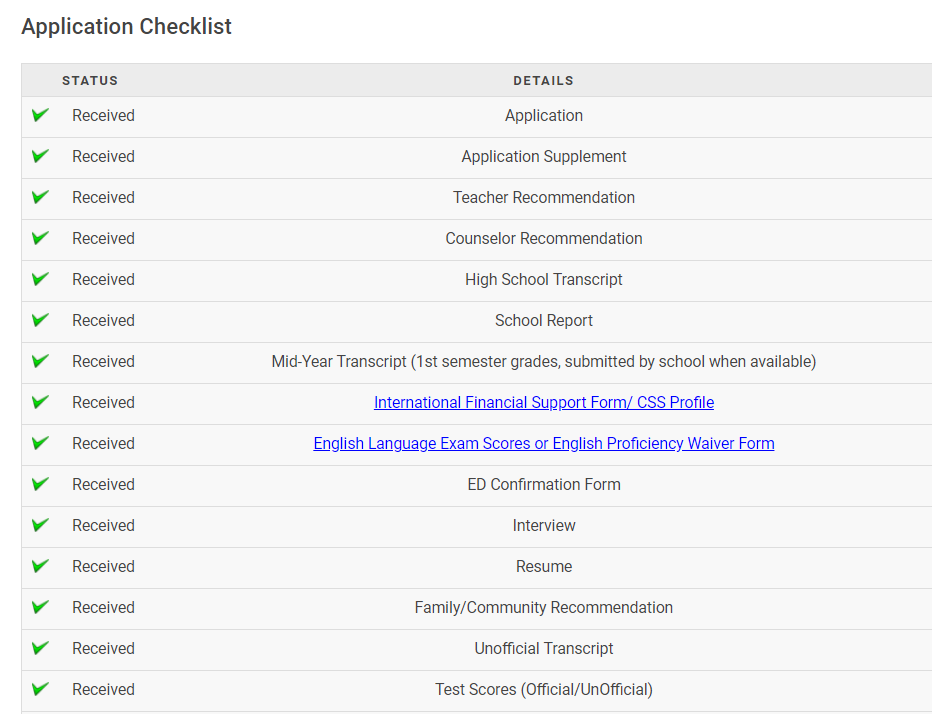
Task: Click the ED Confirmation Form checkmark icon
Action: [40, 484]
